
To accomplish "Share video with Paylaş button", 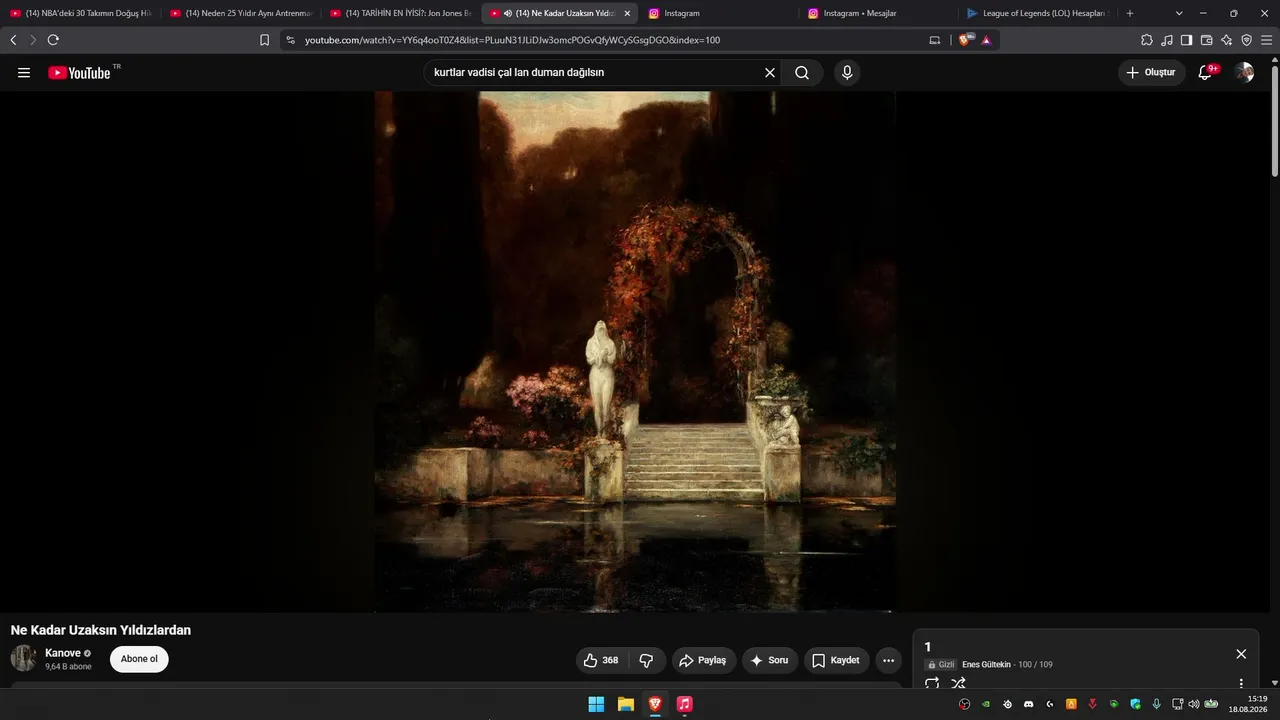I will point(704,660).
